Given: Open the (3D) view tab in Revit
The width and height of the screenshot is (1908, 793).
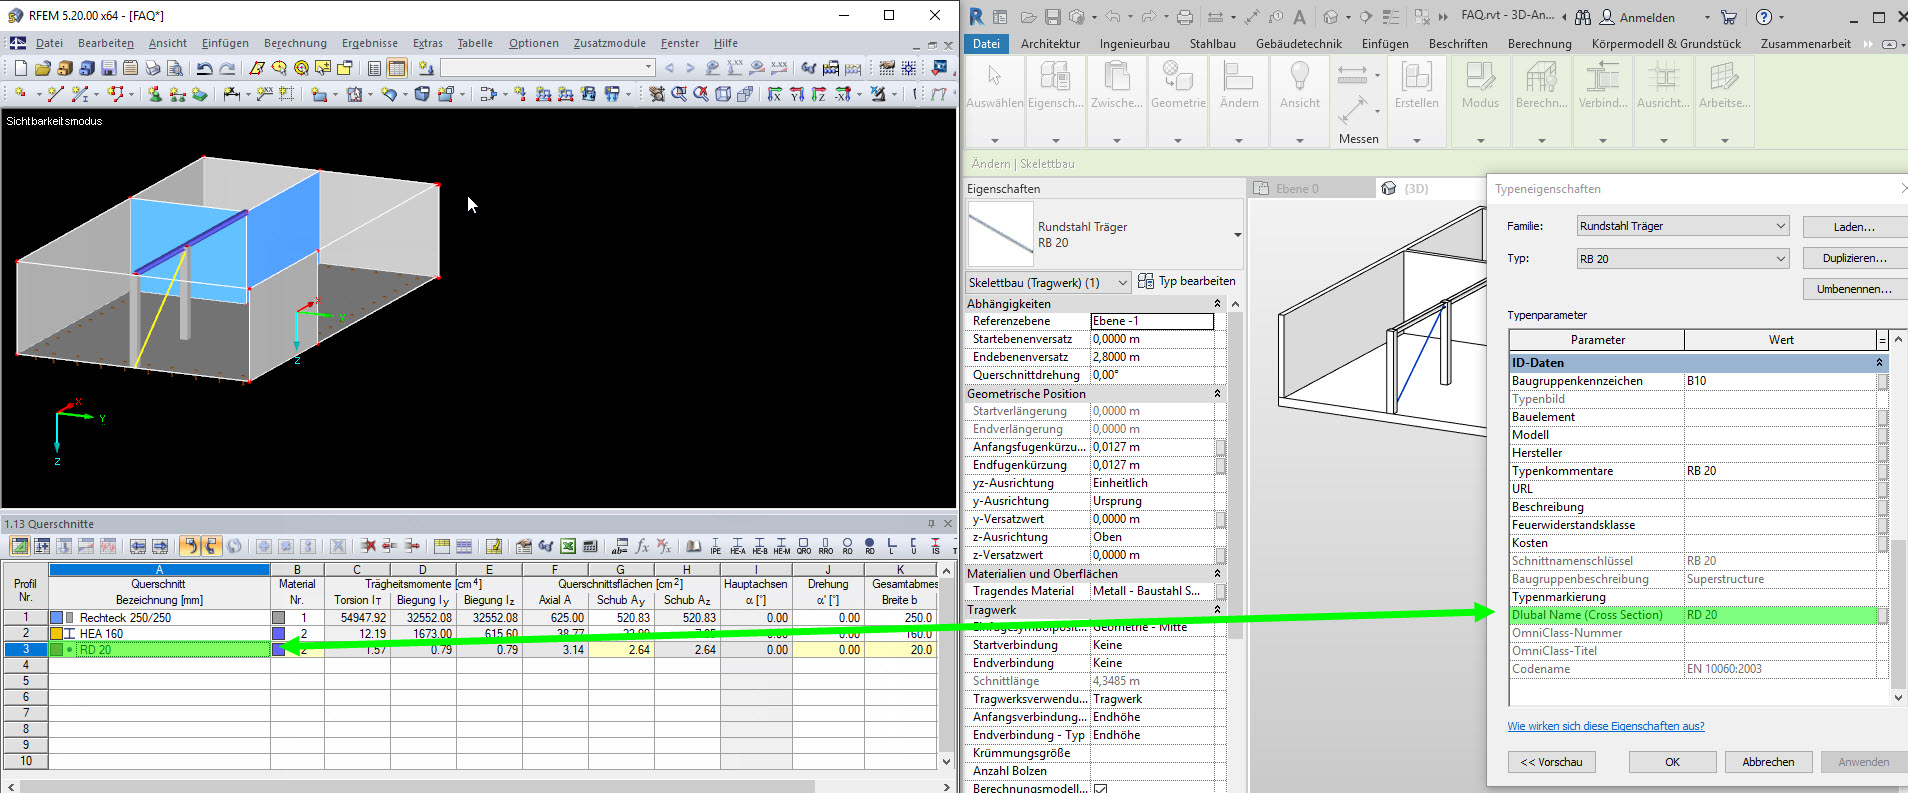Looking at the screenshot, I should click(1416, 188).
